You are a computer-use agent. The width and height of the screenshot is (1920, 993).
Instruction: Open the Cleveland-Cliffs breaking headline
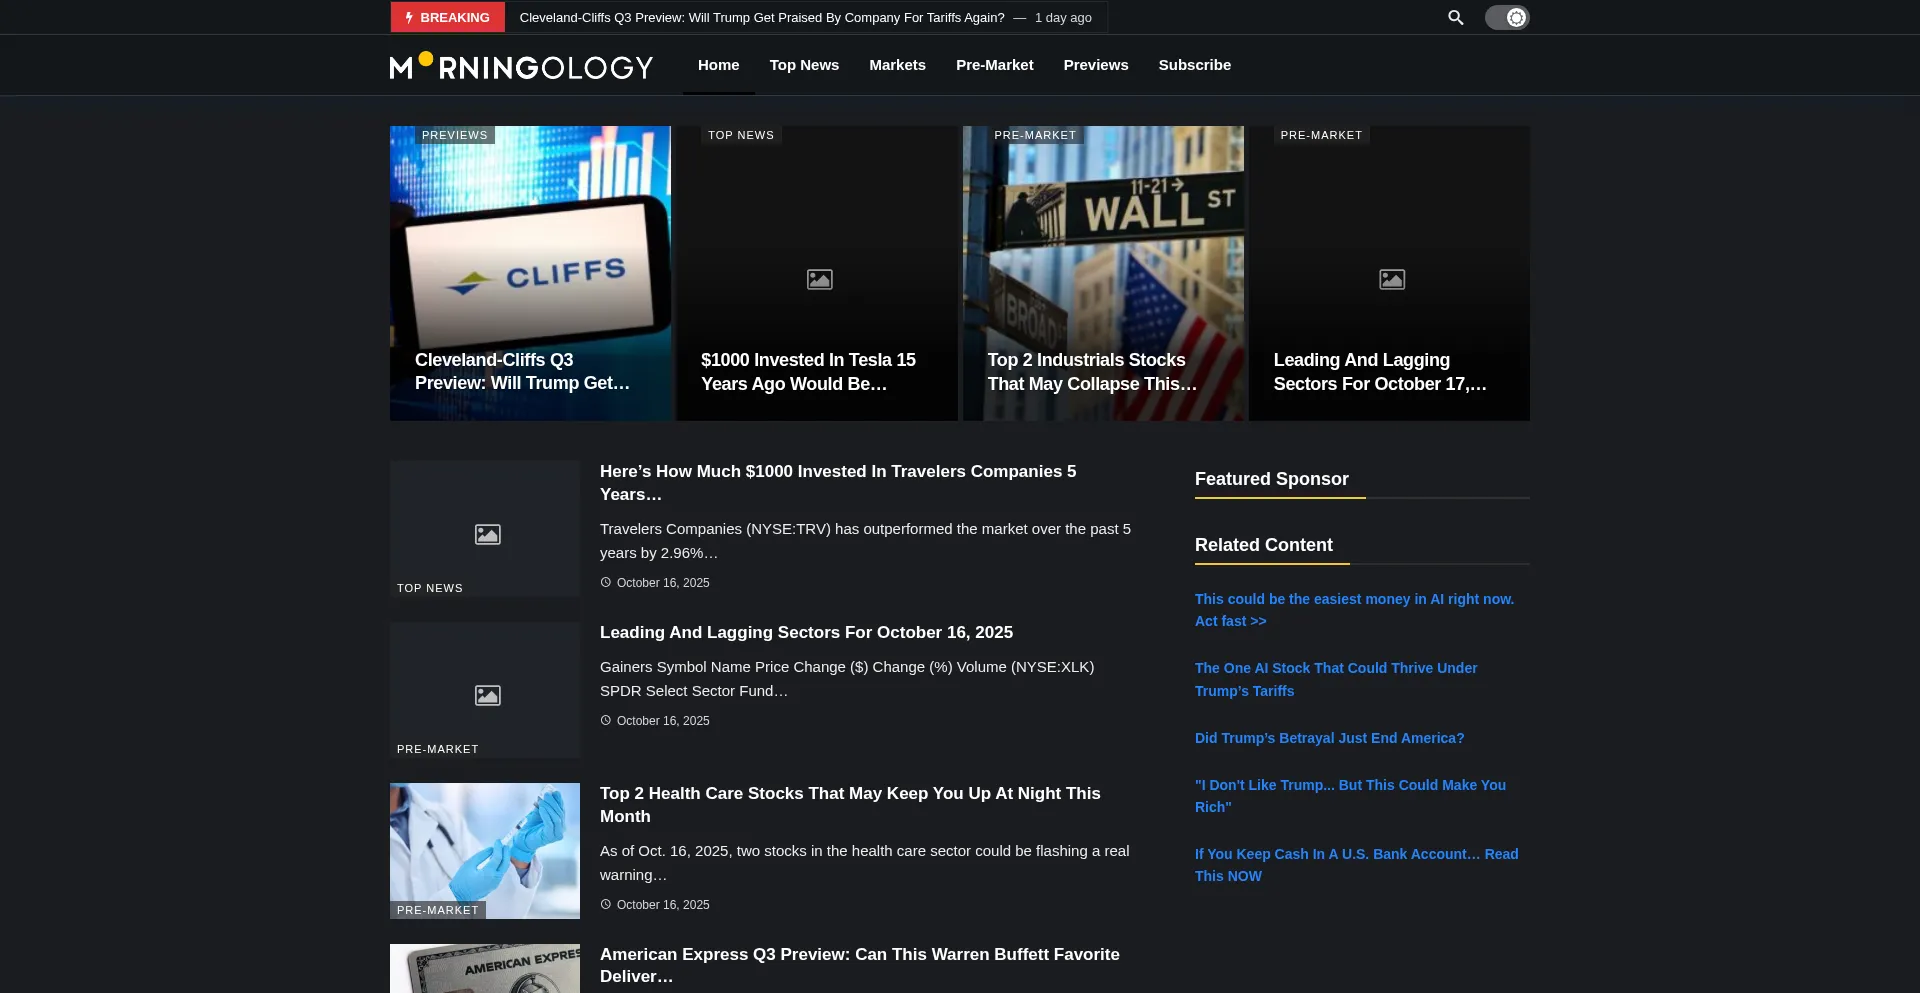click(x=761, y=18)
